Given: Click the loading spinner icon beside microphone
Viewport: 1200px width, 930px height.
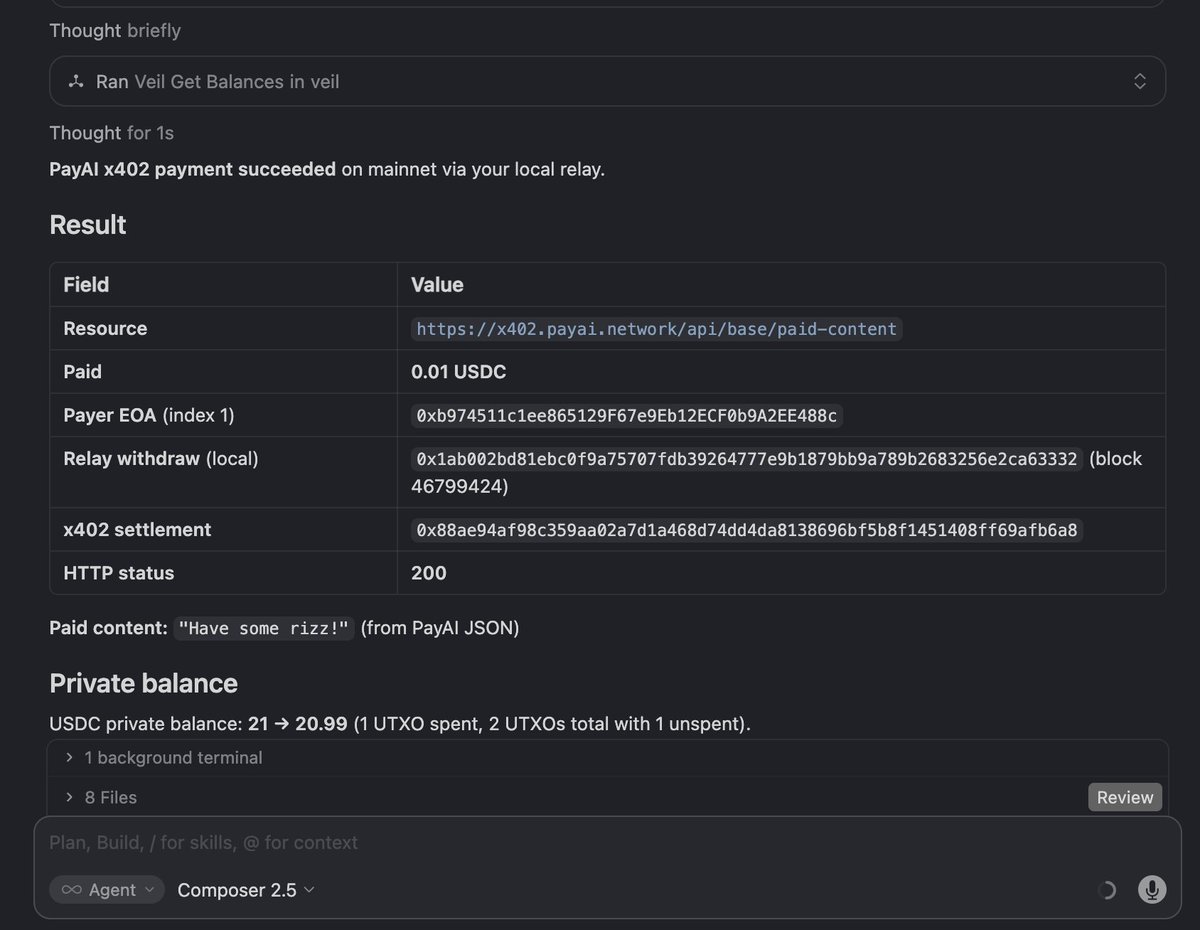Looking at the screenshot, I should [1107, 890].
